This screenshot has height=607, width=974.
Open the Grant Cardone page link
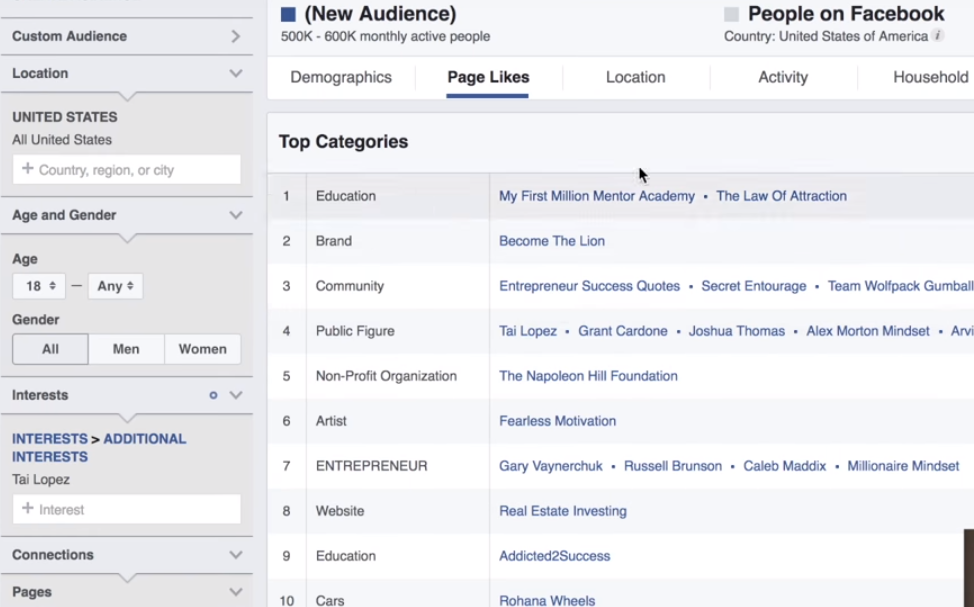[622, 331]
